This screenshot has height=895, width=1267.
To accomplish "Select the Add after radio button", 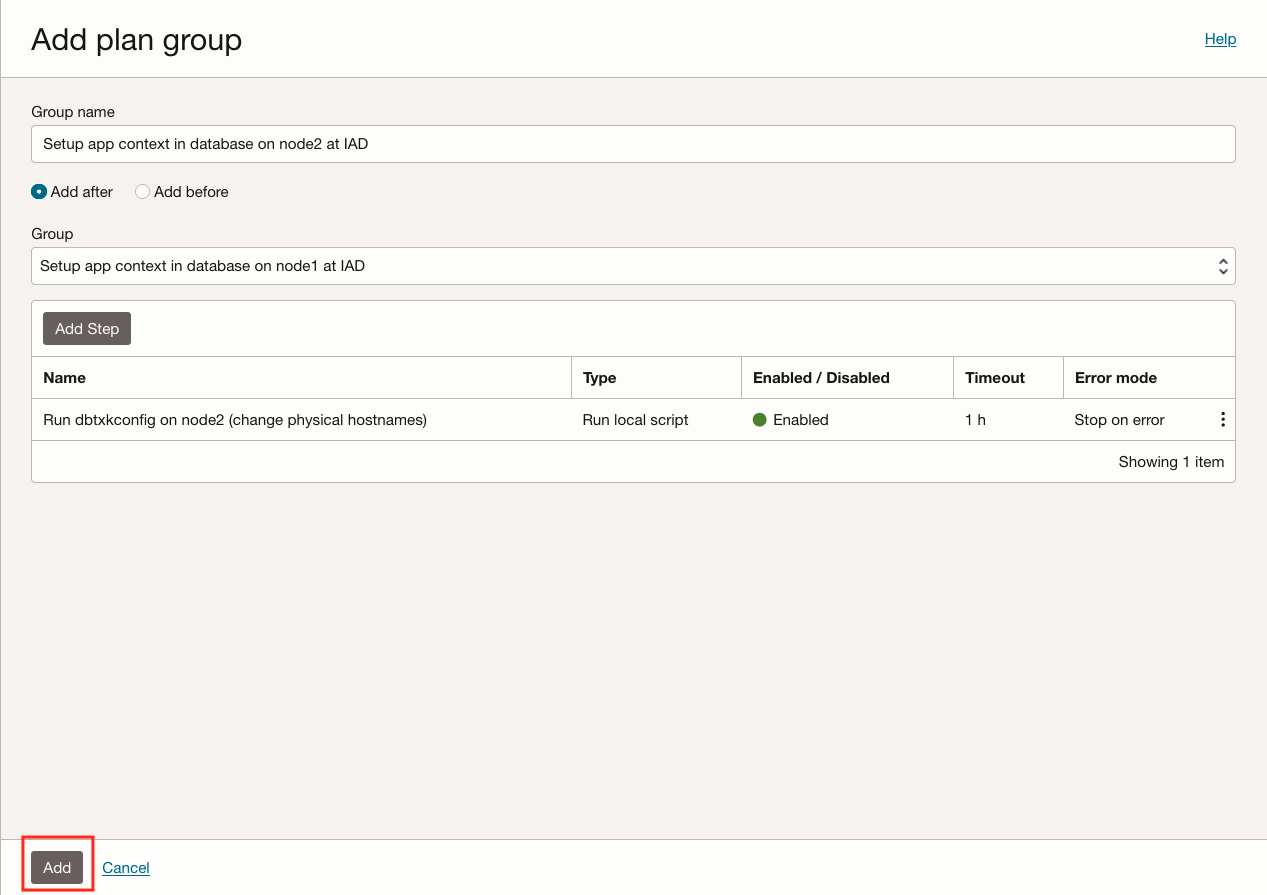I will pyautogui.click(x=40, y=192).
